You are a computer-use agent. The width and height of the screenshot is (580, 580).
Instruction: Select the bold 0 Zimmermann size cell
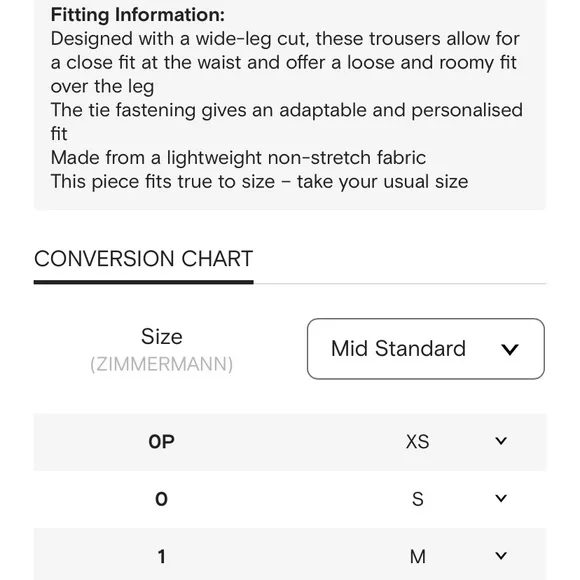coord(161,499)
